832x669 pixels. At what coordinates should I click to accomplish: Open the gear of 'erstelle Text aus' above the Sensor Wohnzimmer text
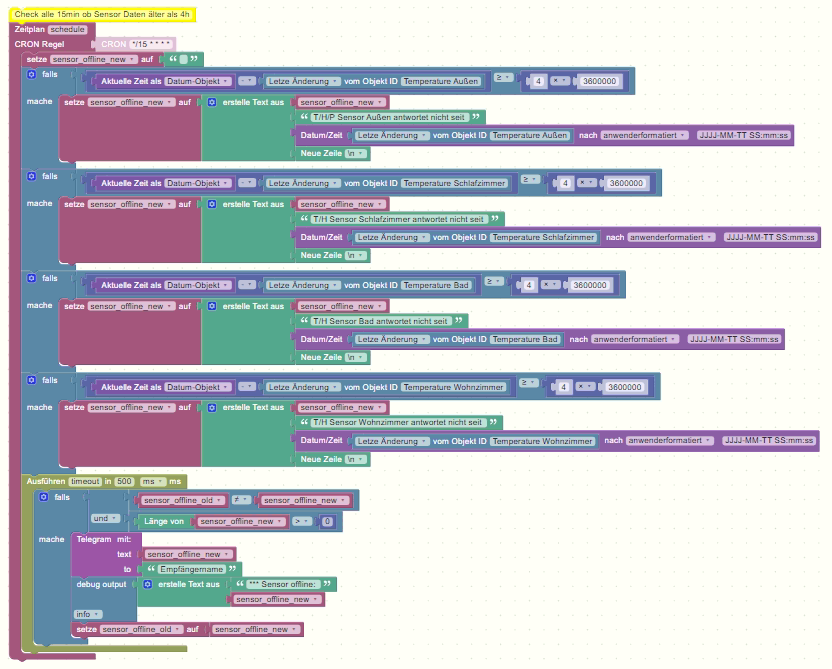212,407
